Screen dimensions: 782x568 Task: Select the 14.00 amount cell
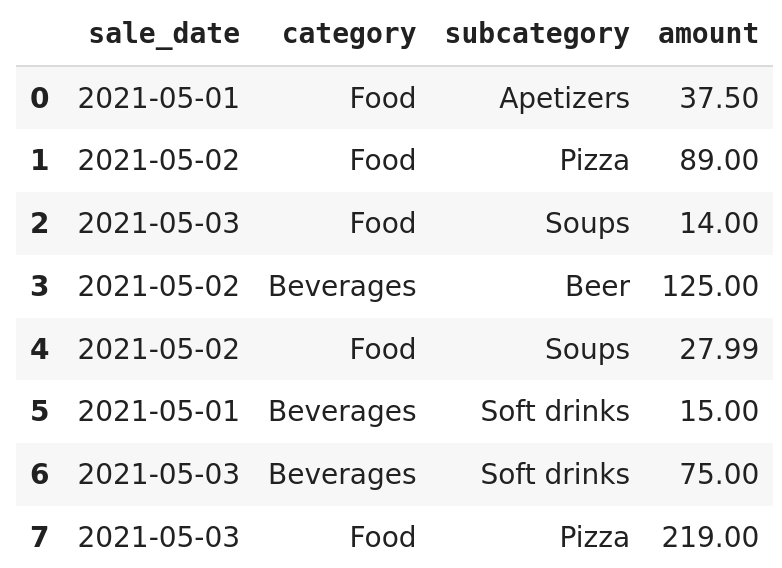pyautogui.click(x=719, y=224)
